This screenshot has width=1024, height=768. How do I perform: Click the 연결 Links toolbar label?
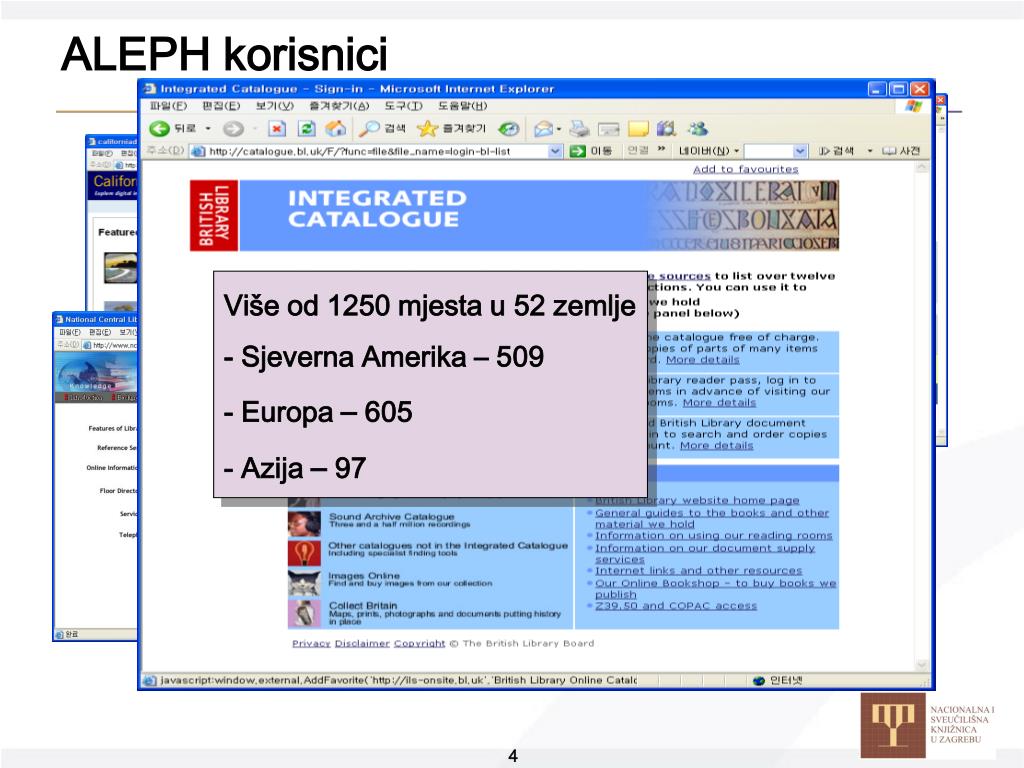point(637,151)
